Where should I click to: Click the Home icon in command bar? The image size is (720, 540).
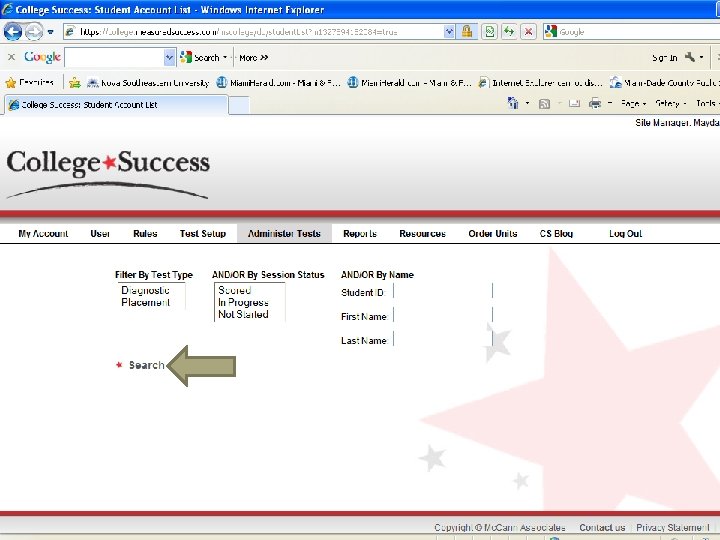coord(513,103)
